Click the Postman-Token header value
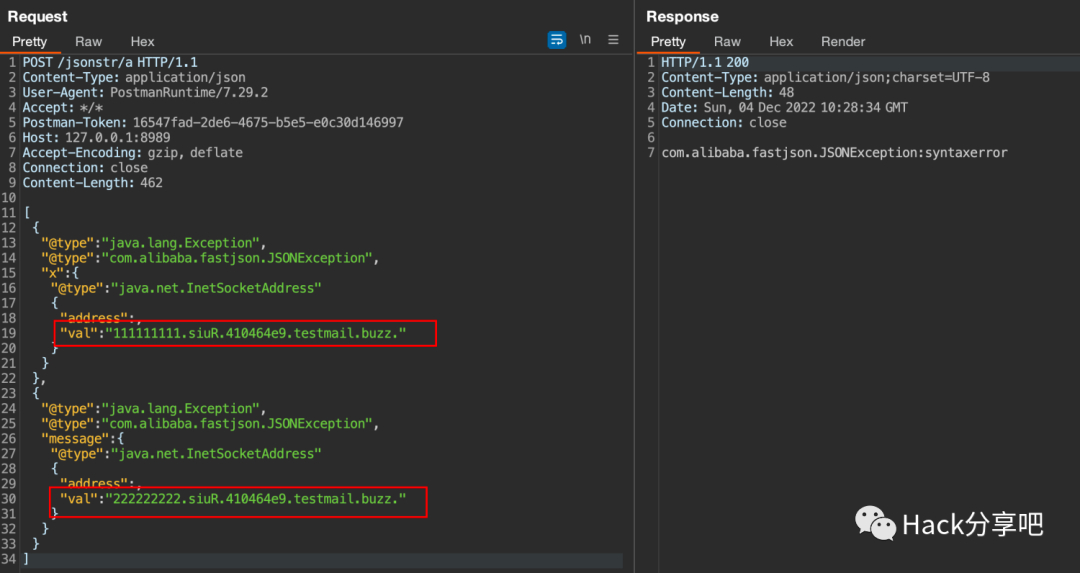 [x=268, y=123]
